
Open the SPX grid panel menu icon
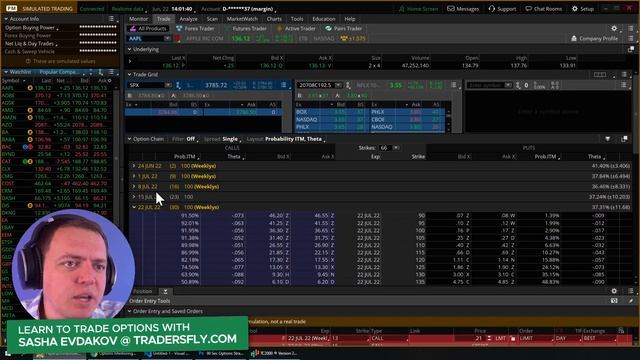pos(284,85)
